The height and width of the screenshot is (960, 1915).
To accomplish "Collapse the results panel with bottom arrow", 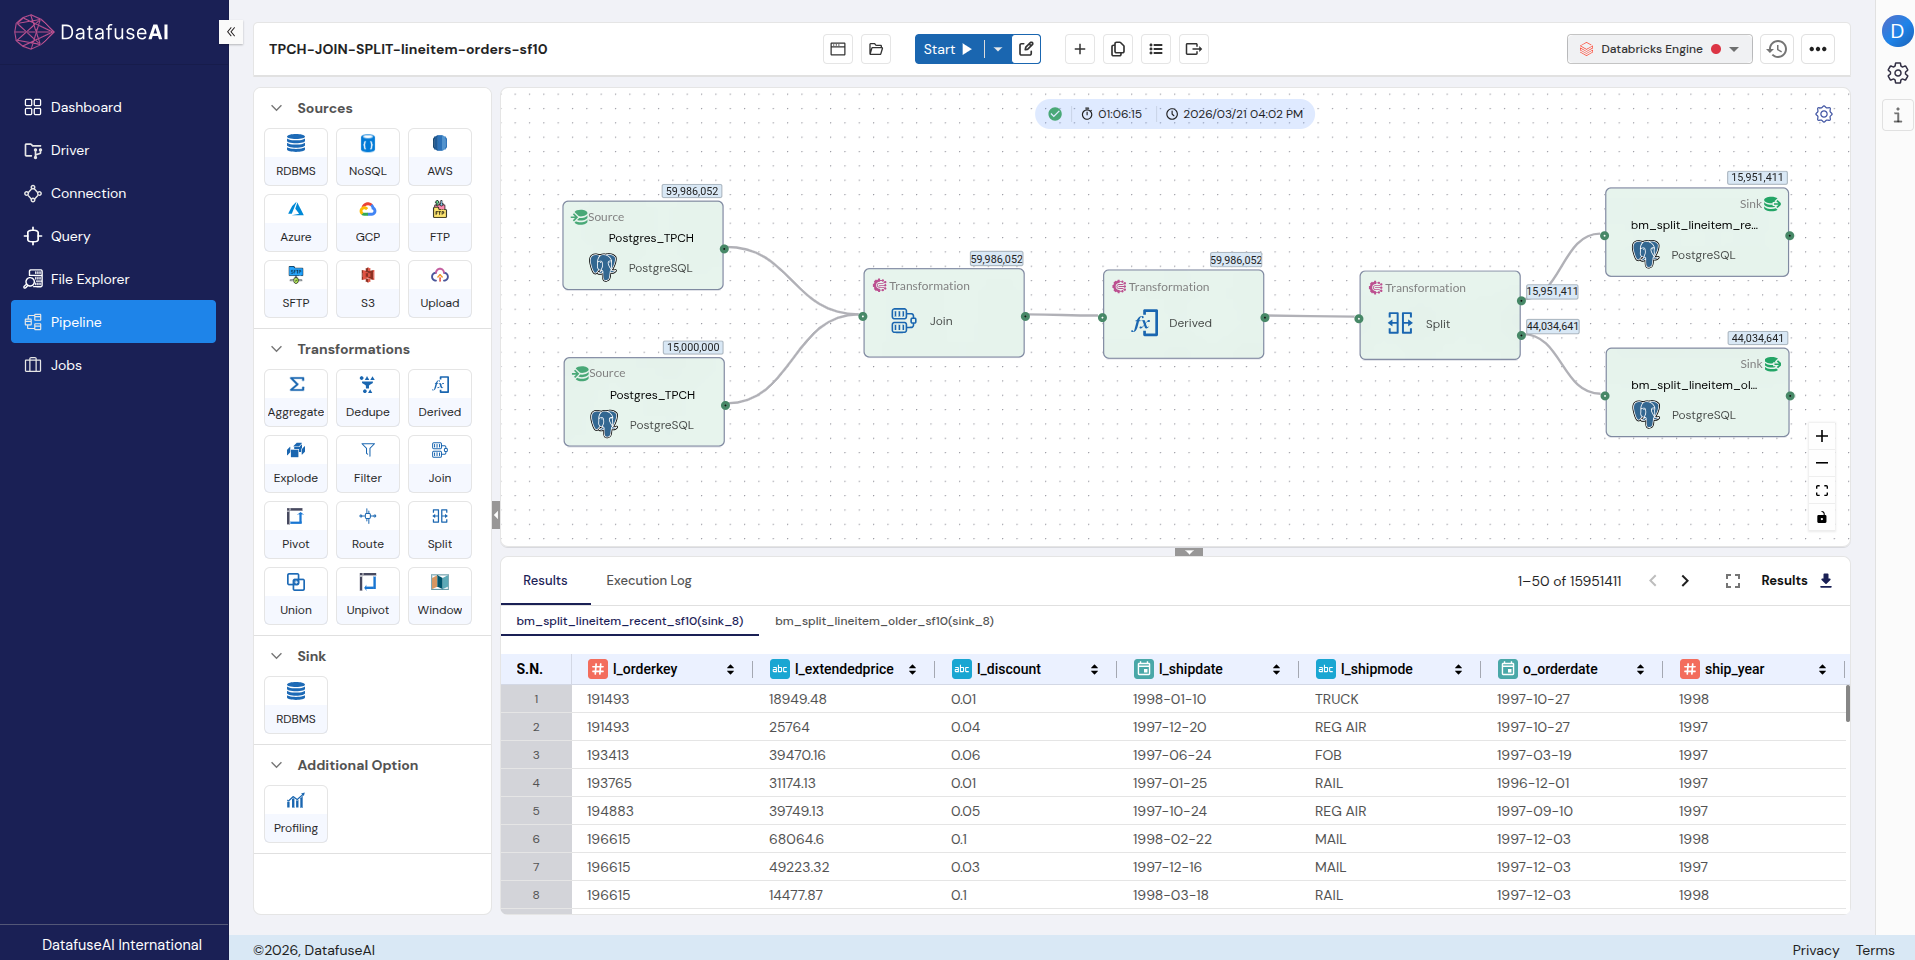I will tap(1188, 552).
